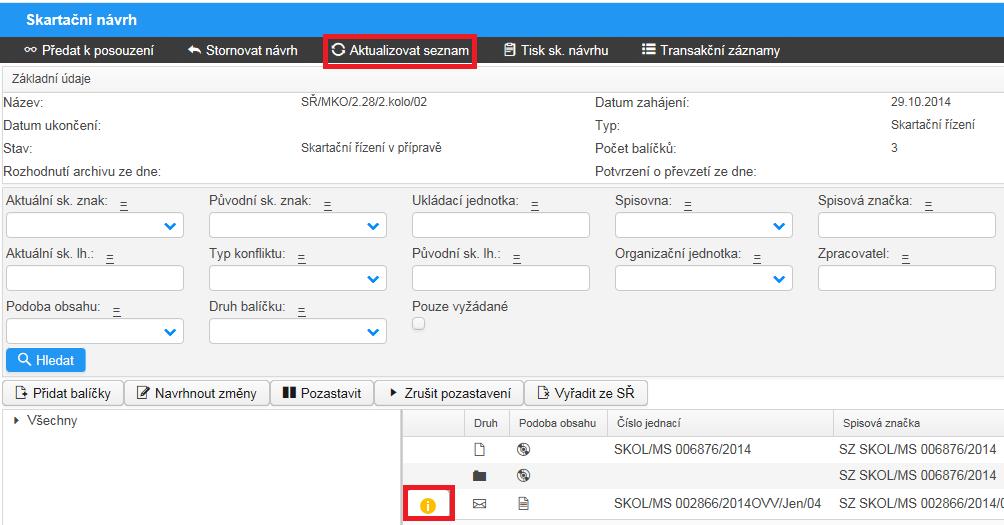Select cell SKOL/MS 002866/2014OVV/Jen/04

click(x=717, y=504)
